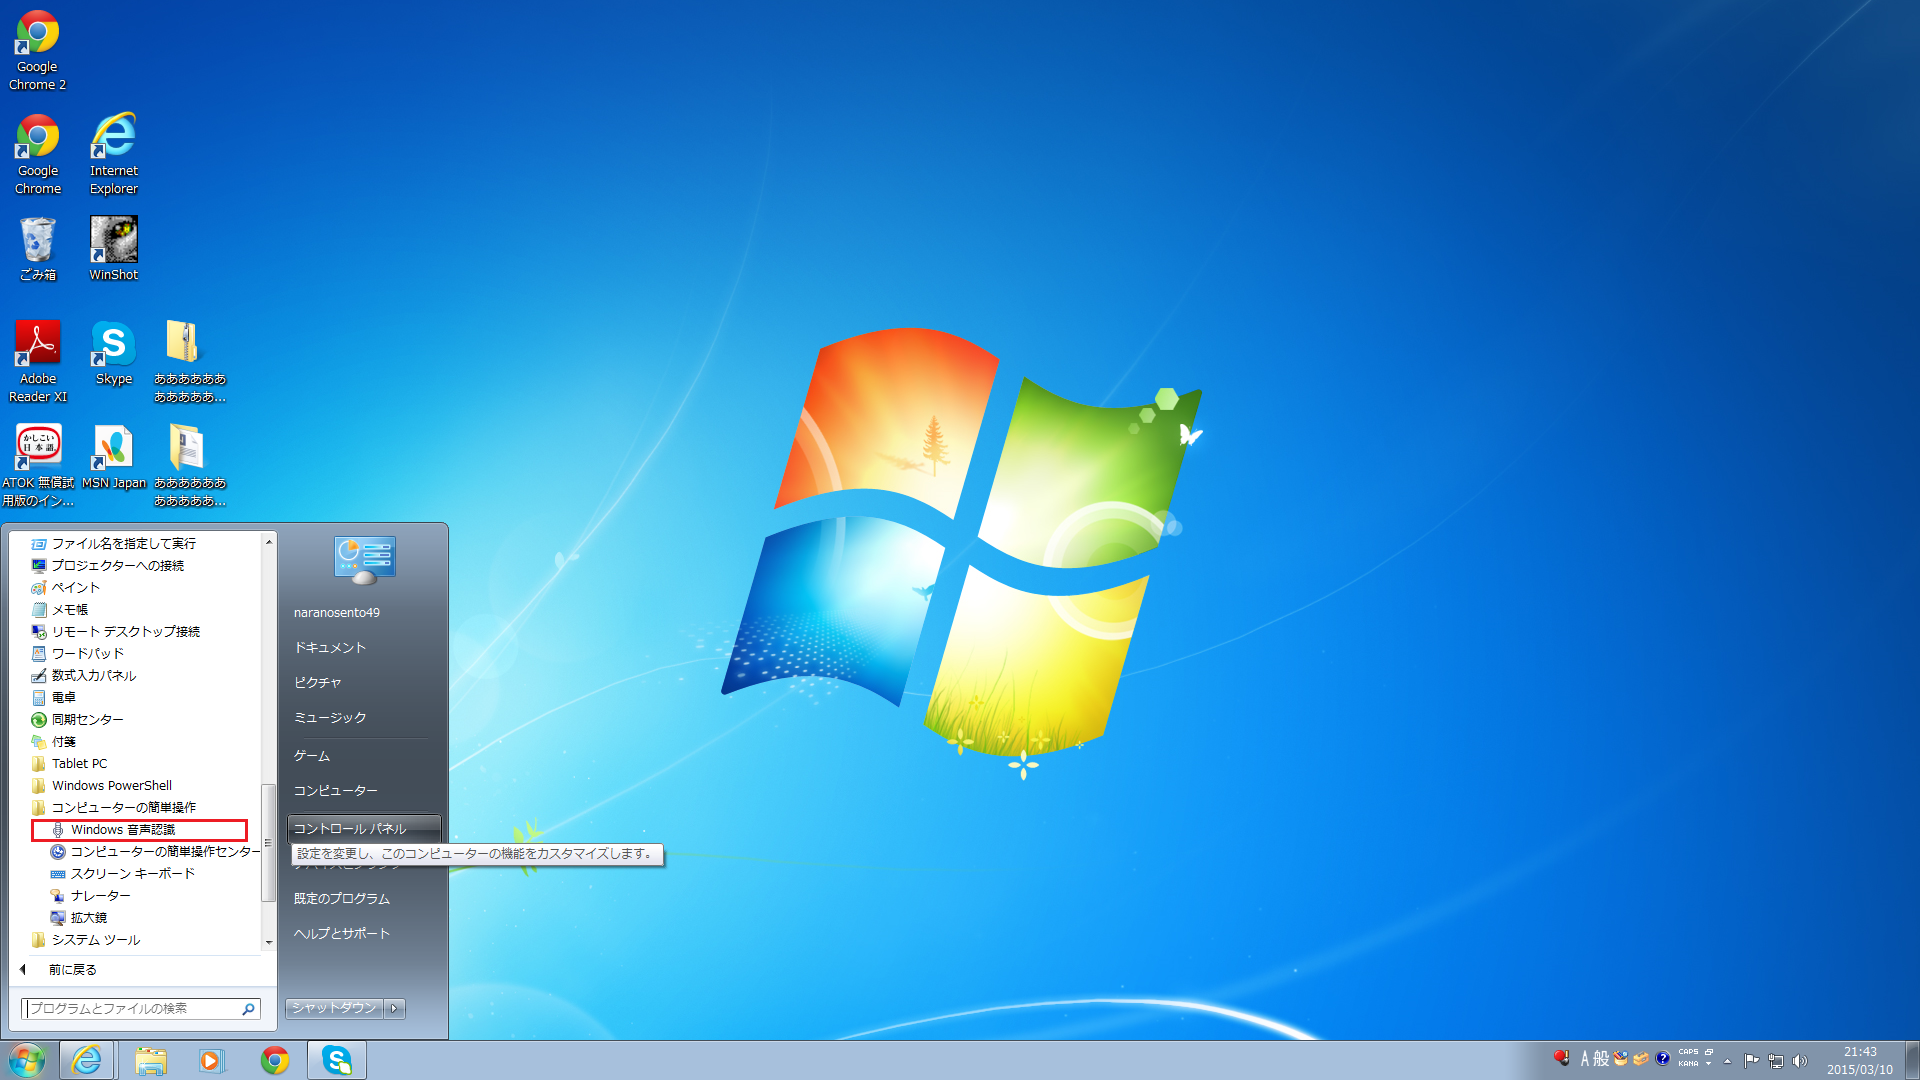Launch スクリーン キーボード

[x=123, y=874]
